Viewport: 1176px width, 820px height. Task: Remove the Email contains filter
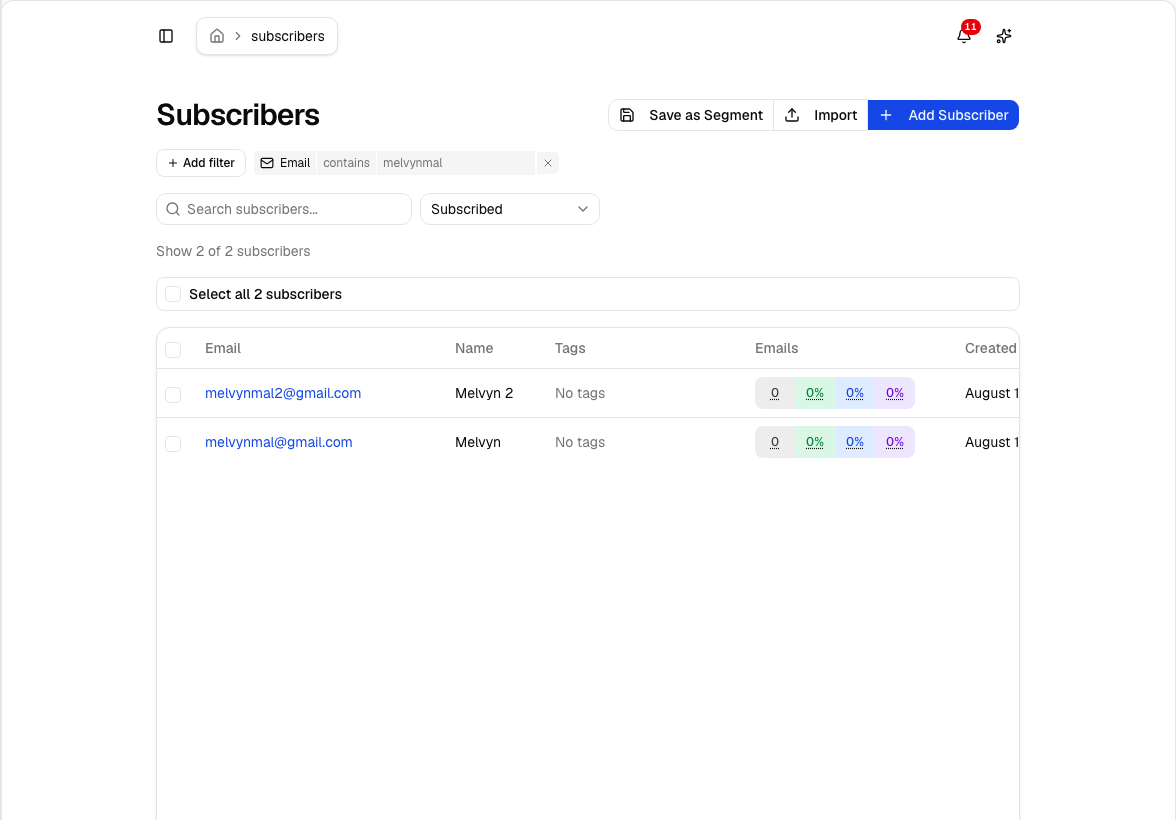(x=548, y=163)
